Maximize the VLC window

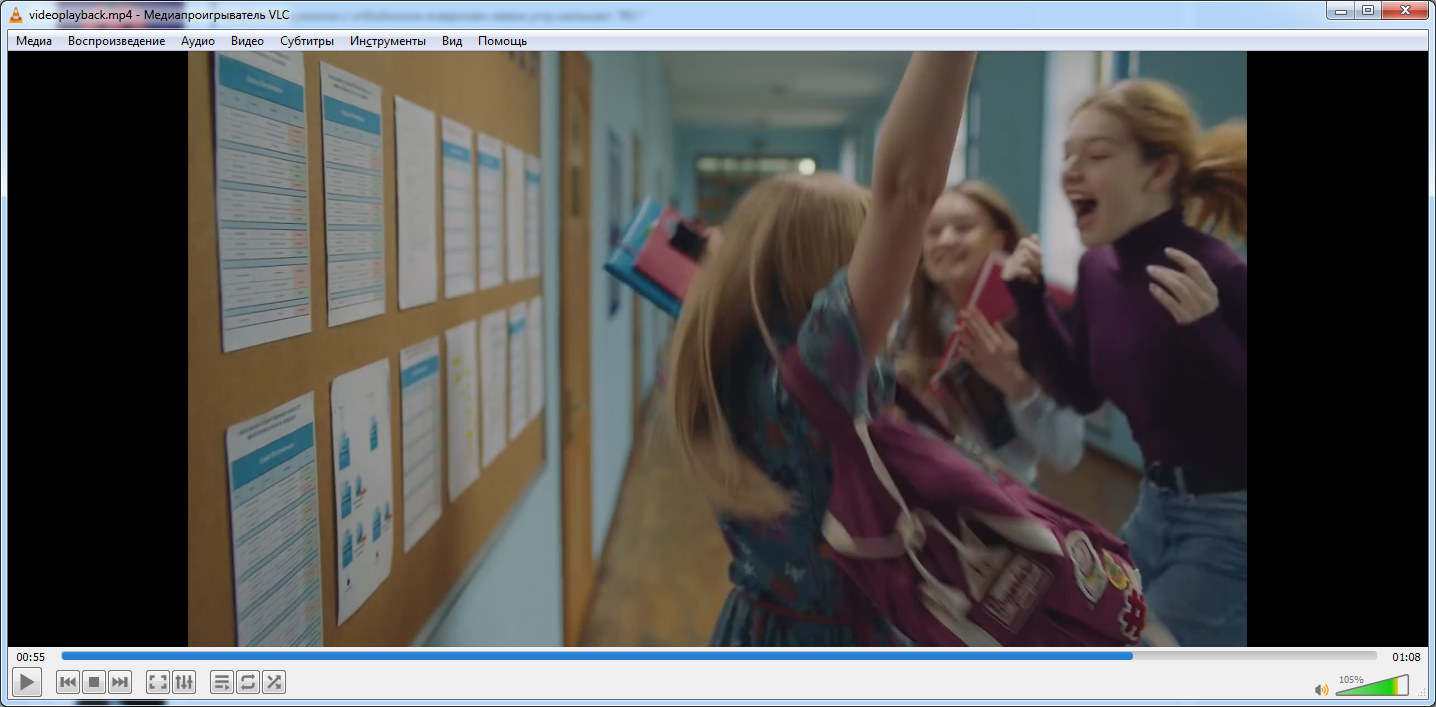click(1368, 10)
